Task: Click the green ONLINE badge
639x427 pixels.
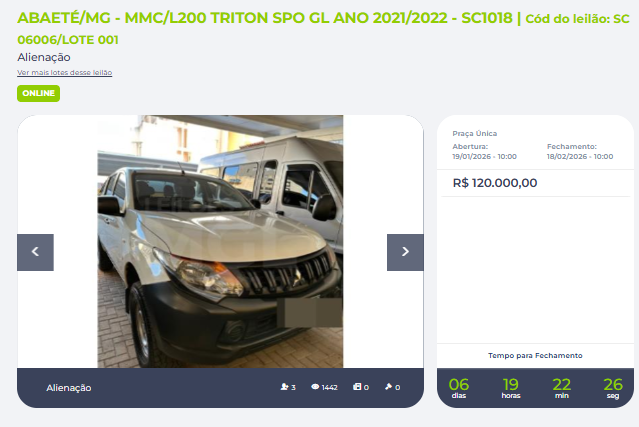Action: 38,93
